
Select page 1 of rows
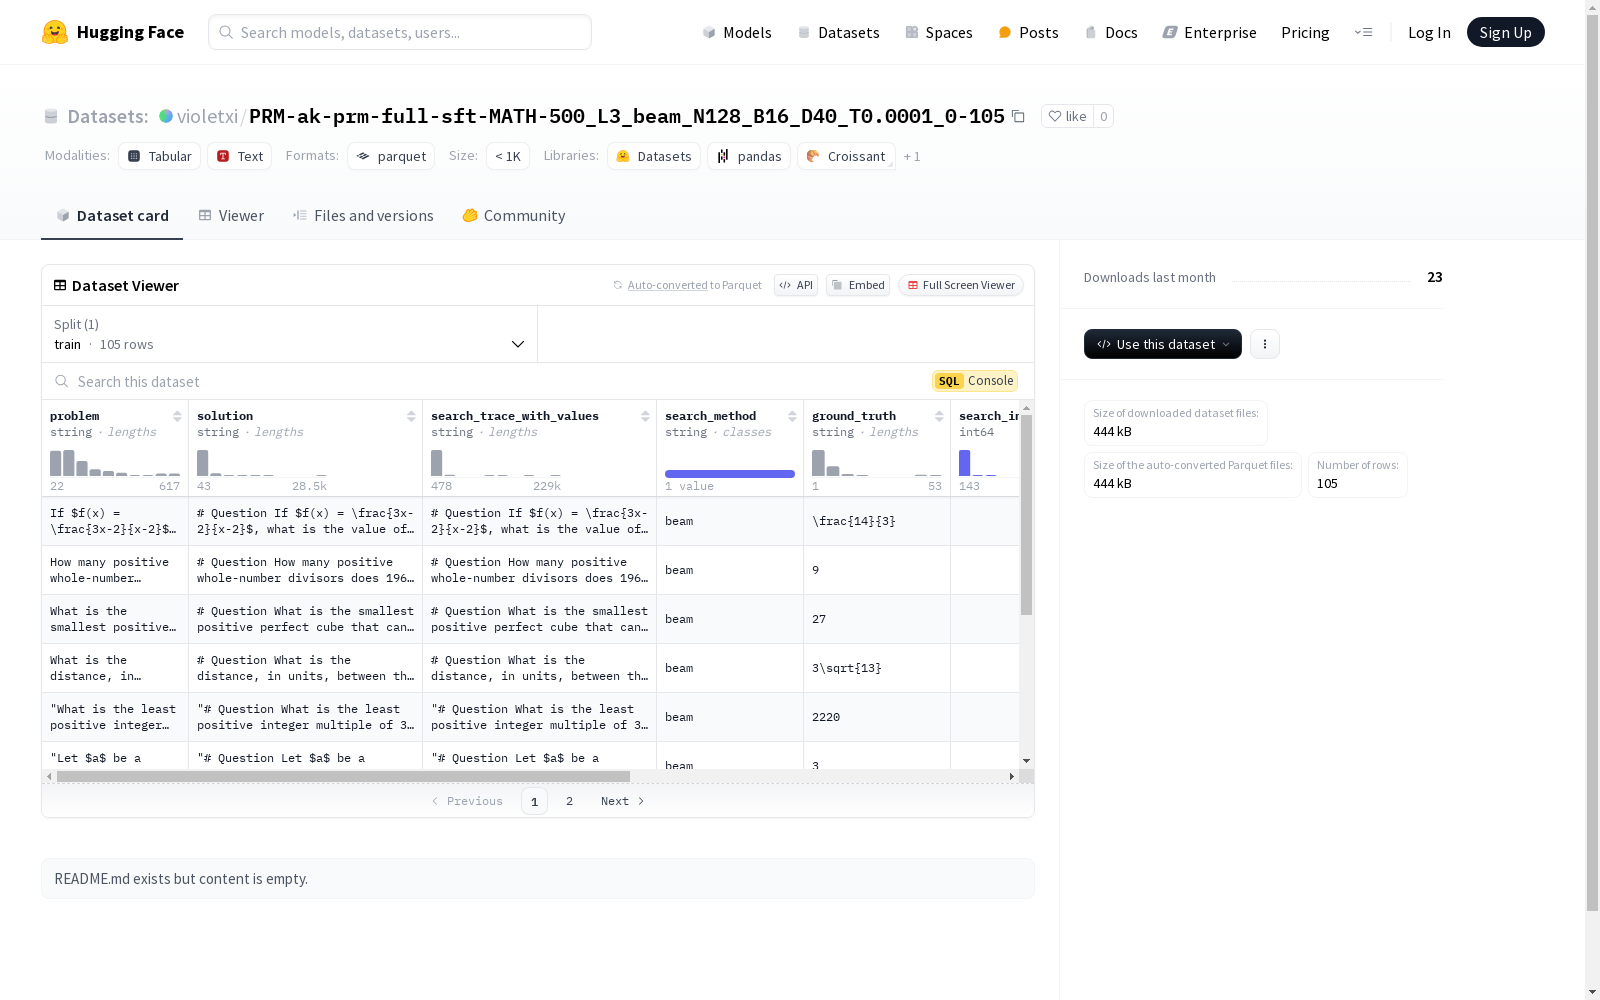534,801
